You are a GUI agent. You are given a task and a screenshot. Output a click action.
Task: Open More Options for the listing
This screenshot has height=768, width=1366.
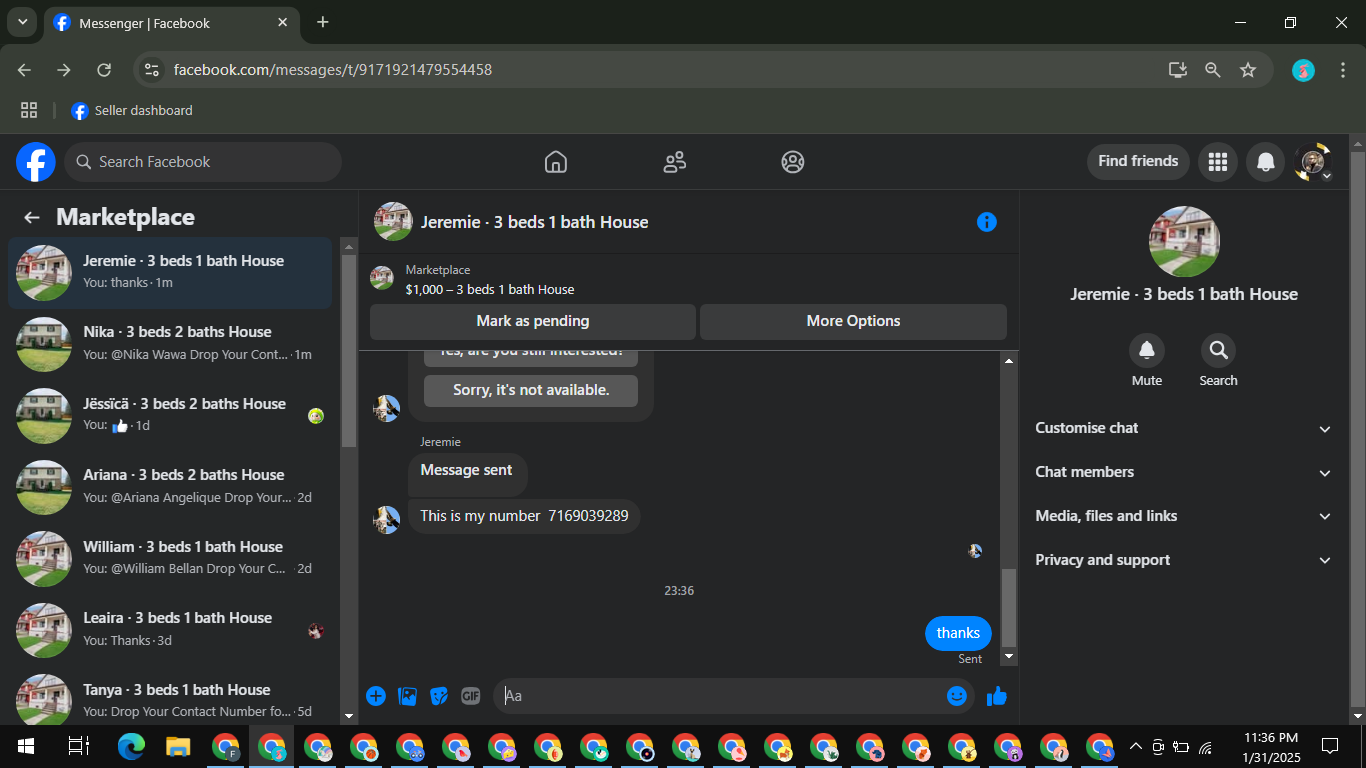coord(853,321)
